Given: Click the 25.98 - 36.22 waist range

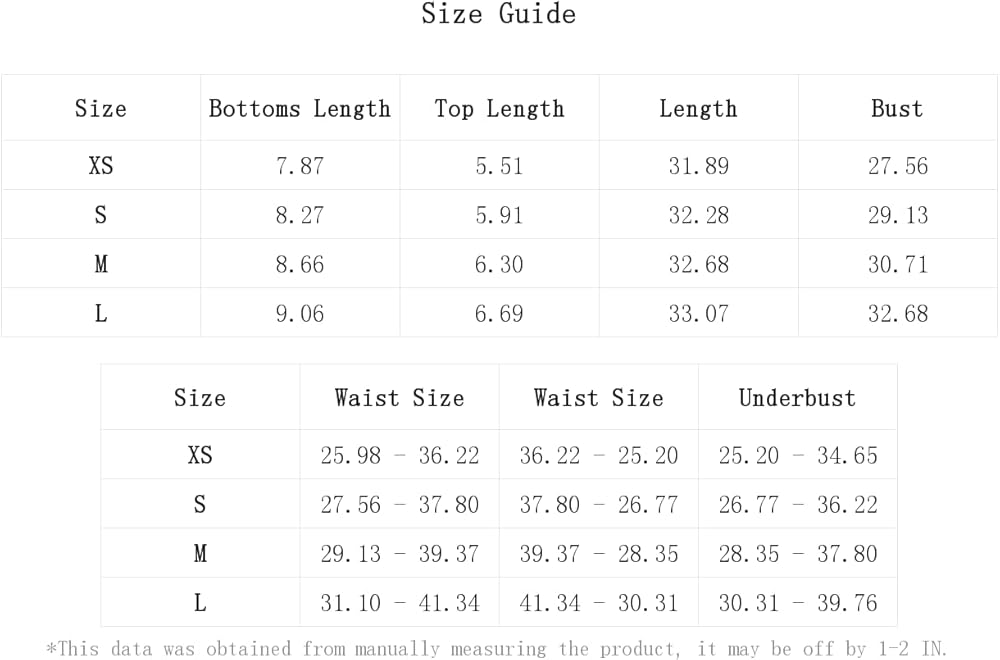Looking at the screenshot, I should coord(400,456).
